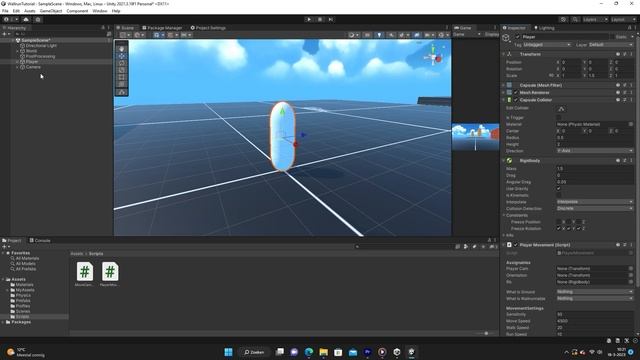Open Interpolate dropdown
This screenshot has height=360, width=640.
pyautogui.click(x=595, y=202)
